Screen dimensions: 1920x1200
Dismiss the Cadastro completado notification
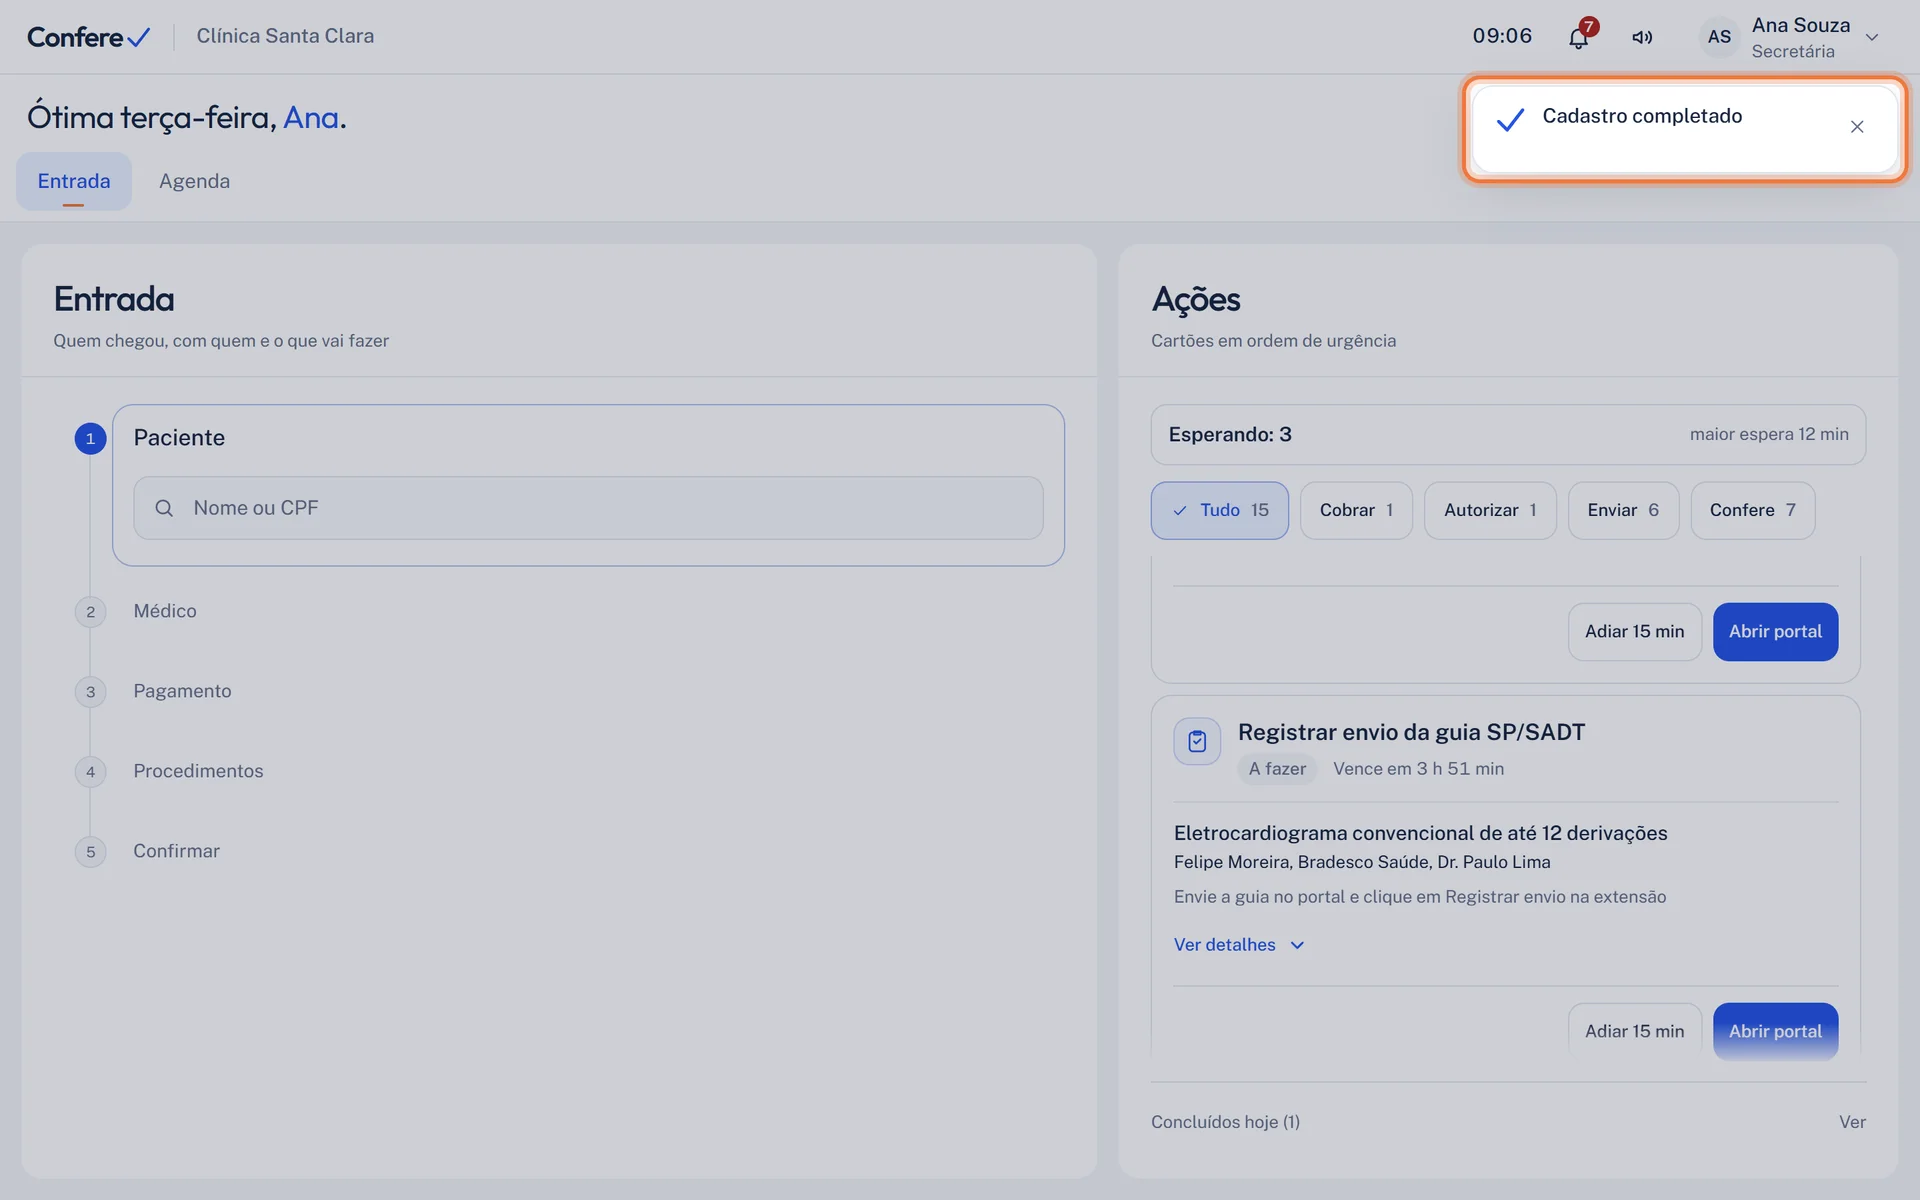pyautogui.click(x=1857, y=127)
